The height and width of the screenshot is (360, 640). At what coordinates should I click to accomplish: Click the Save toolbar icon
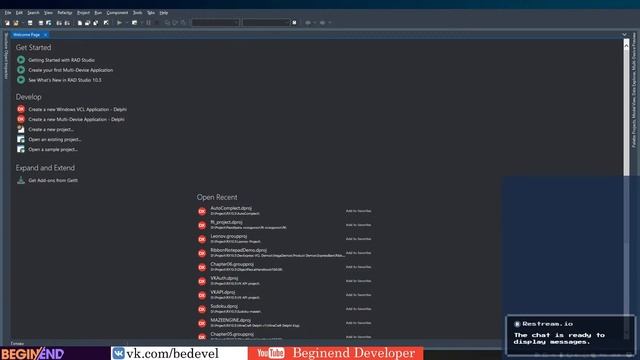[x=30, y=23]
